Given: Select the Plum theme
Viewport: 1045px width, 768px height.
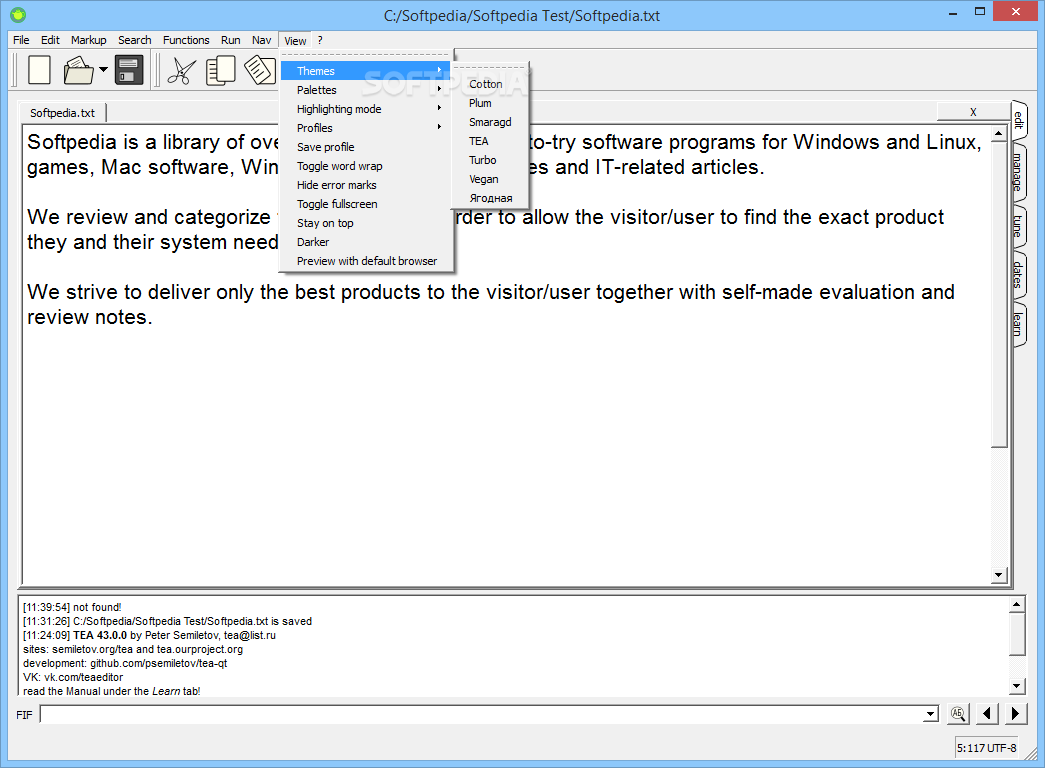Looking at the screenshot, I should pyautogui.click(x=491, y=103).
